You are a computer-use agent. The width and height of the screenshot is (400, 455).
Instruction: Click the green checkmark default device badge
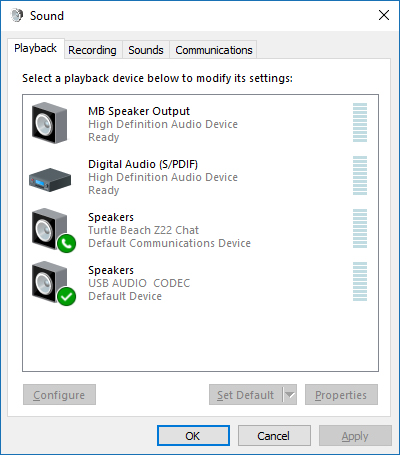click(x=66, y=296)
